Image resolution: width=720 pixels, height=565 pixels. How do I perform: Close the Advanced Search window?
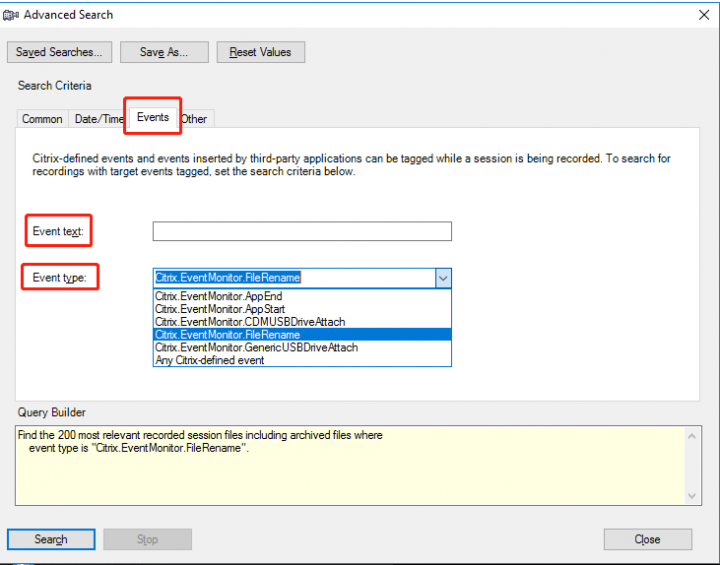704,15
